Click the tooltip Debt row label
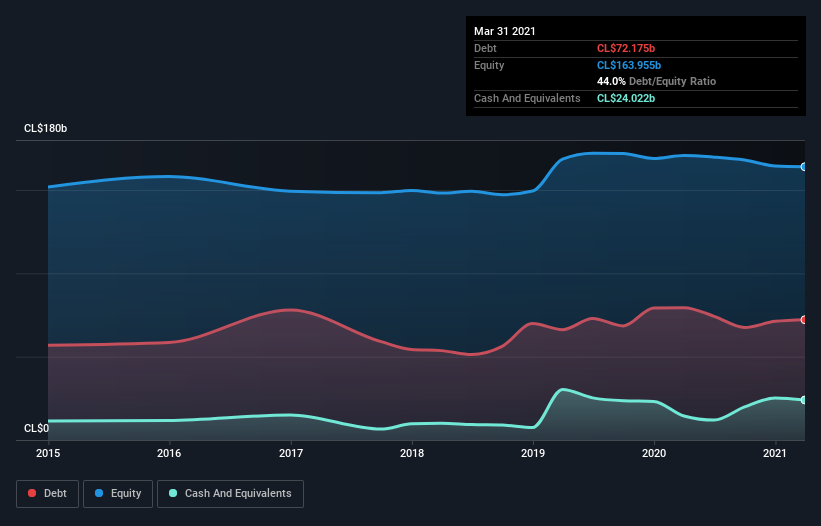This screenshot has width=821, height=526. pyautogui.click(x=485, y=48)
